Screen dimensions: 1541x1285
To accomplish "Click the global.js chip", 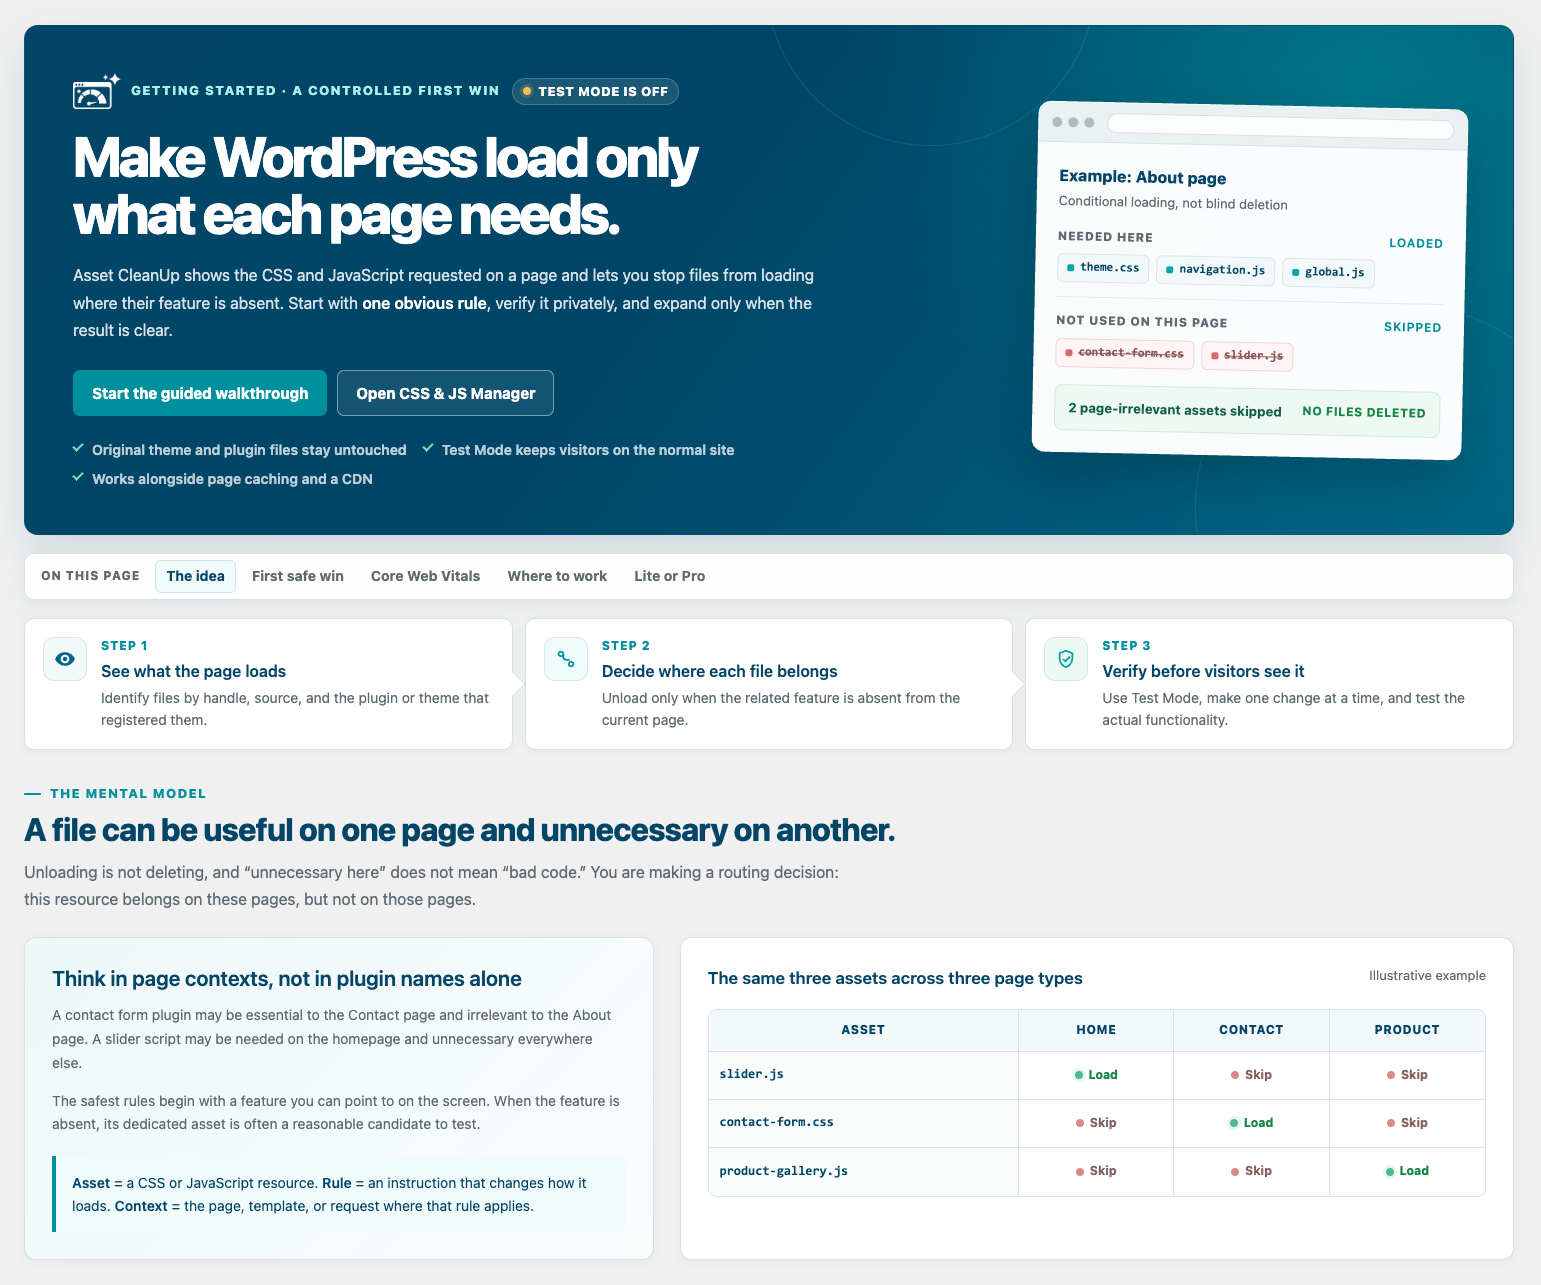I will tap(1328, 272).
